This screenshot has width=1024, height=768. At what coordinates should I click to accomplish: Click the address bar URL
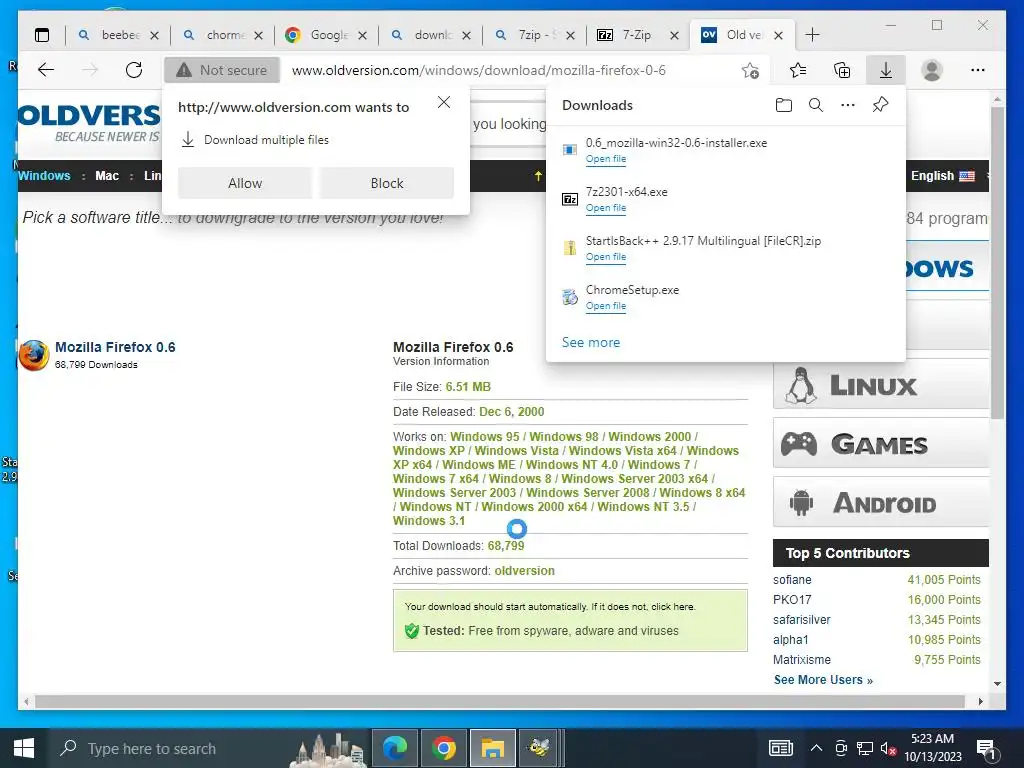tap(479, 70)
